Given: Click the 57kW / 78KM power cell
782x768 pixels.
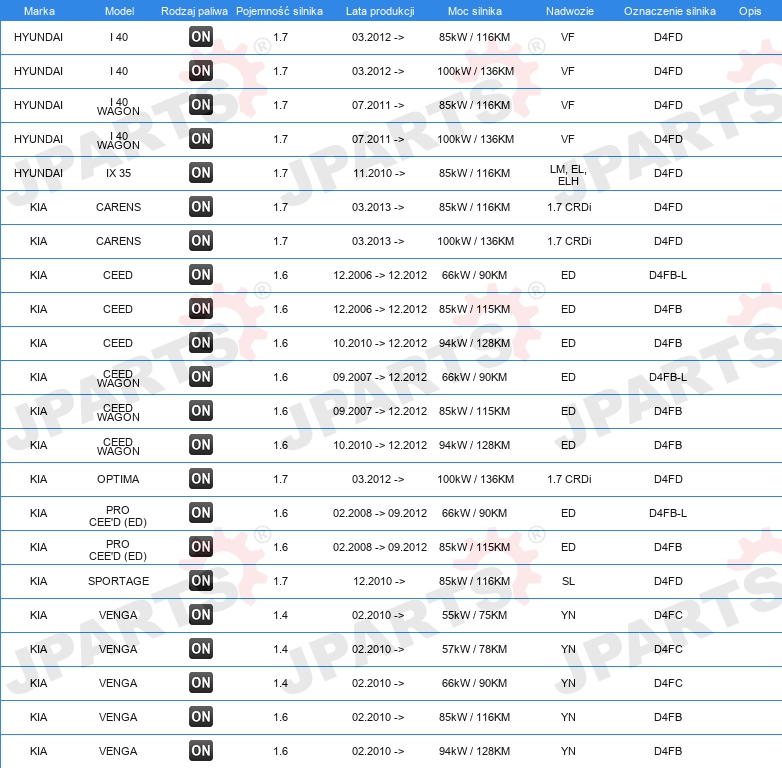Looking at the screenshot, I should pyautogui.click(x=474, y=649).
